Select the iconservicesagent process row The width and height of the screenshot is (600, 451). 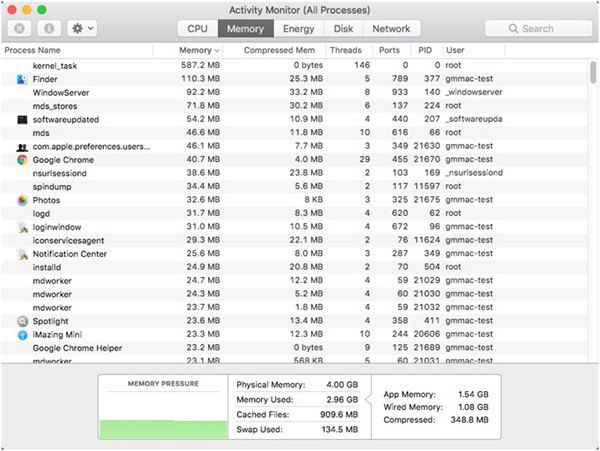(295, 240)
